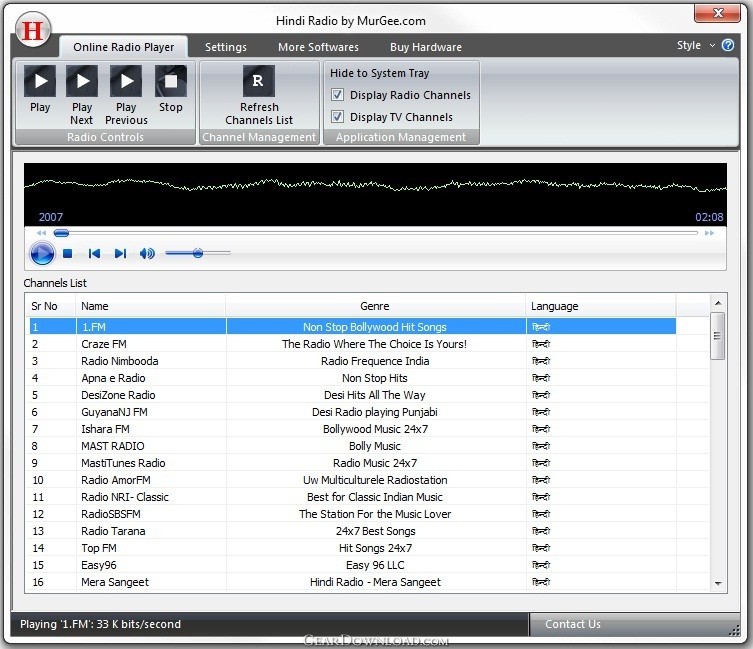This screenshot has width=753, height=649.
Task: Sort by the Language column header
Action: coord(600,306)
